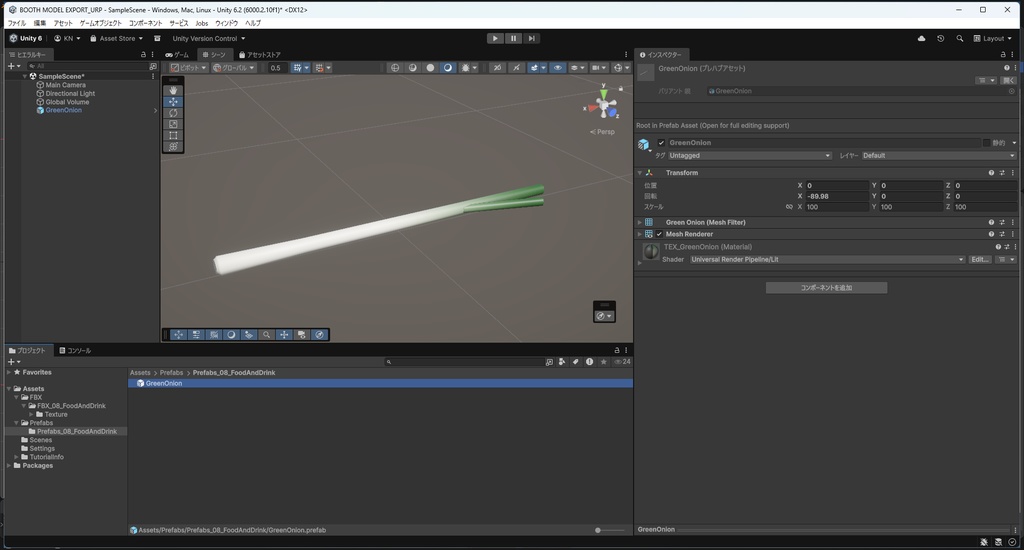Screen dimensions: 1024x550
Task: Click the Project favorites star filter icon
Action: coord(603,361)
